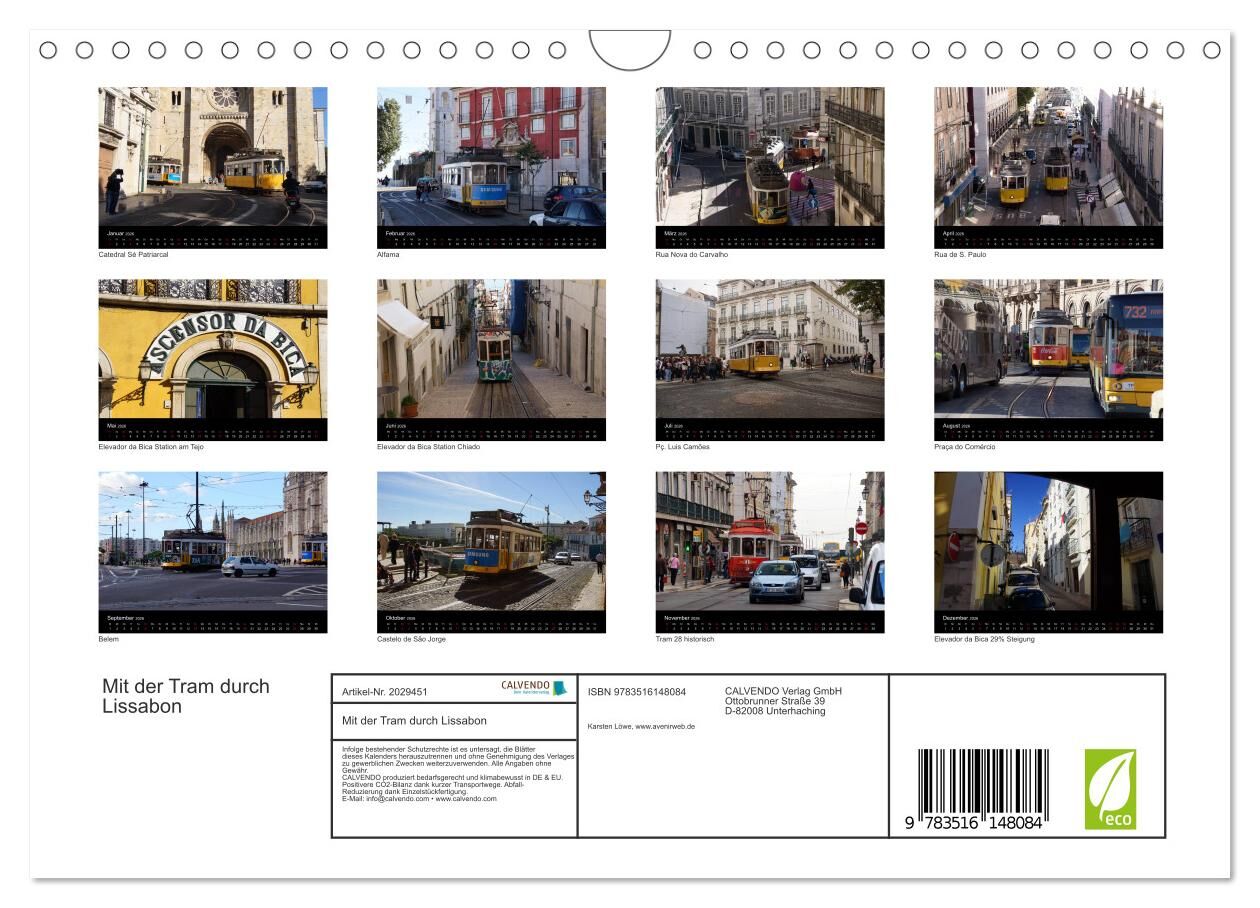Click the large 'Mit der Tram durch Lissabon' title

(186, 696)
